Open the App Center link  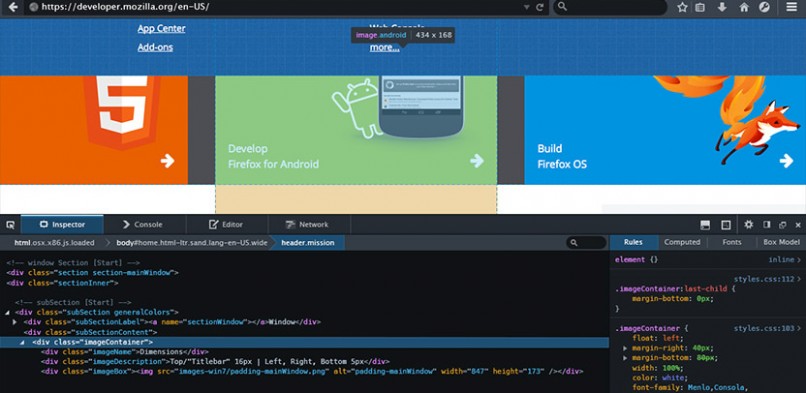pos(161,29)
